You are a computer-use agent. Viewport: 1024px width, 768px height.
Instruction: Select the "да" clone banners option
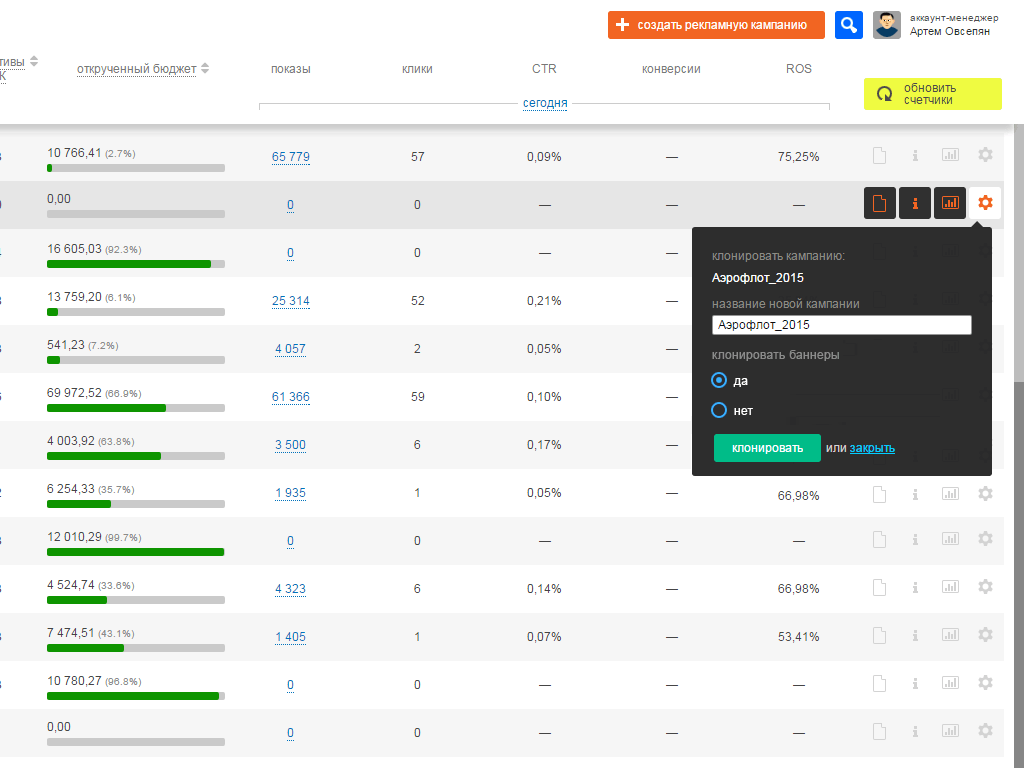718,380
